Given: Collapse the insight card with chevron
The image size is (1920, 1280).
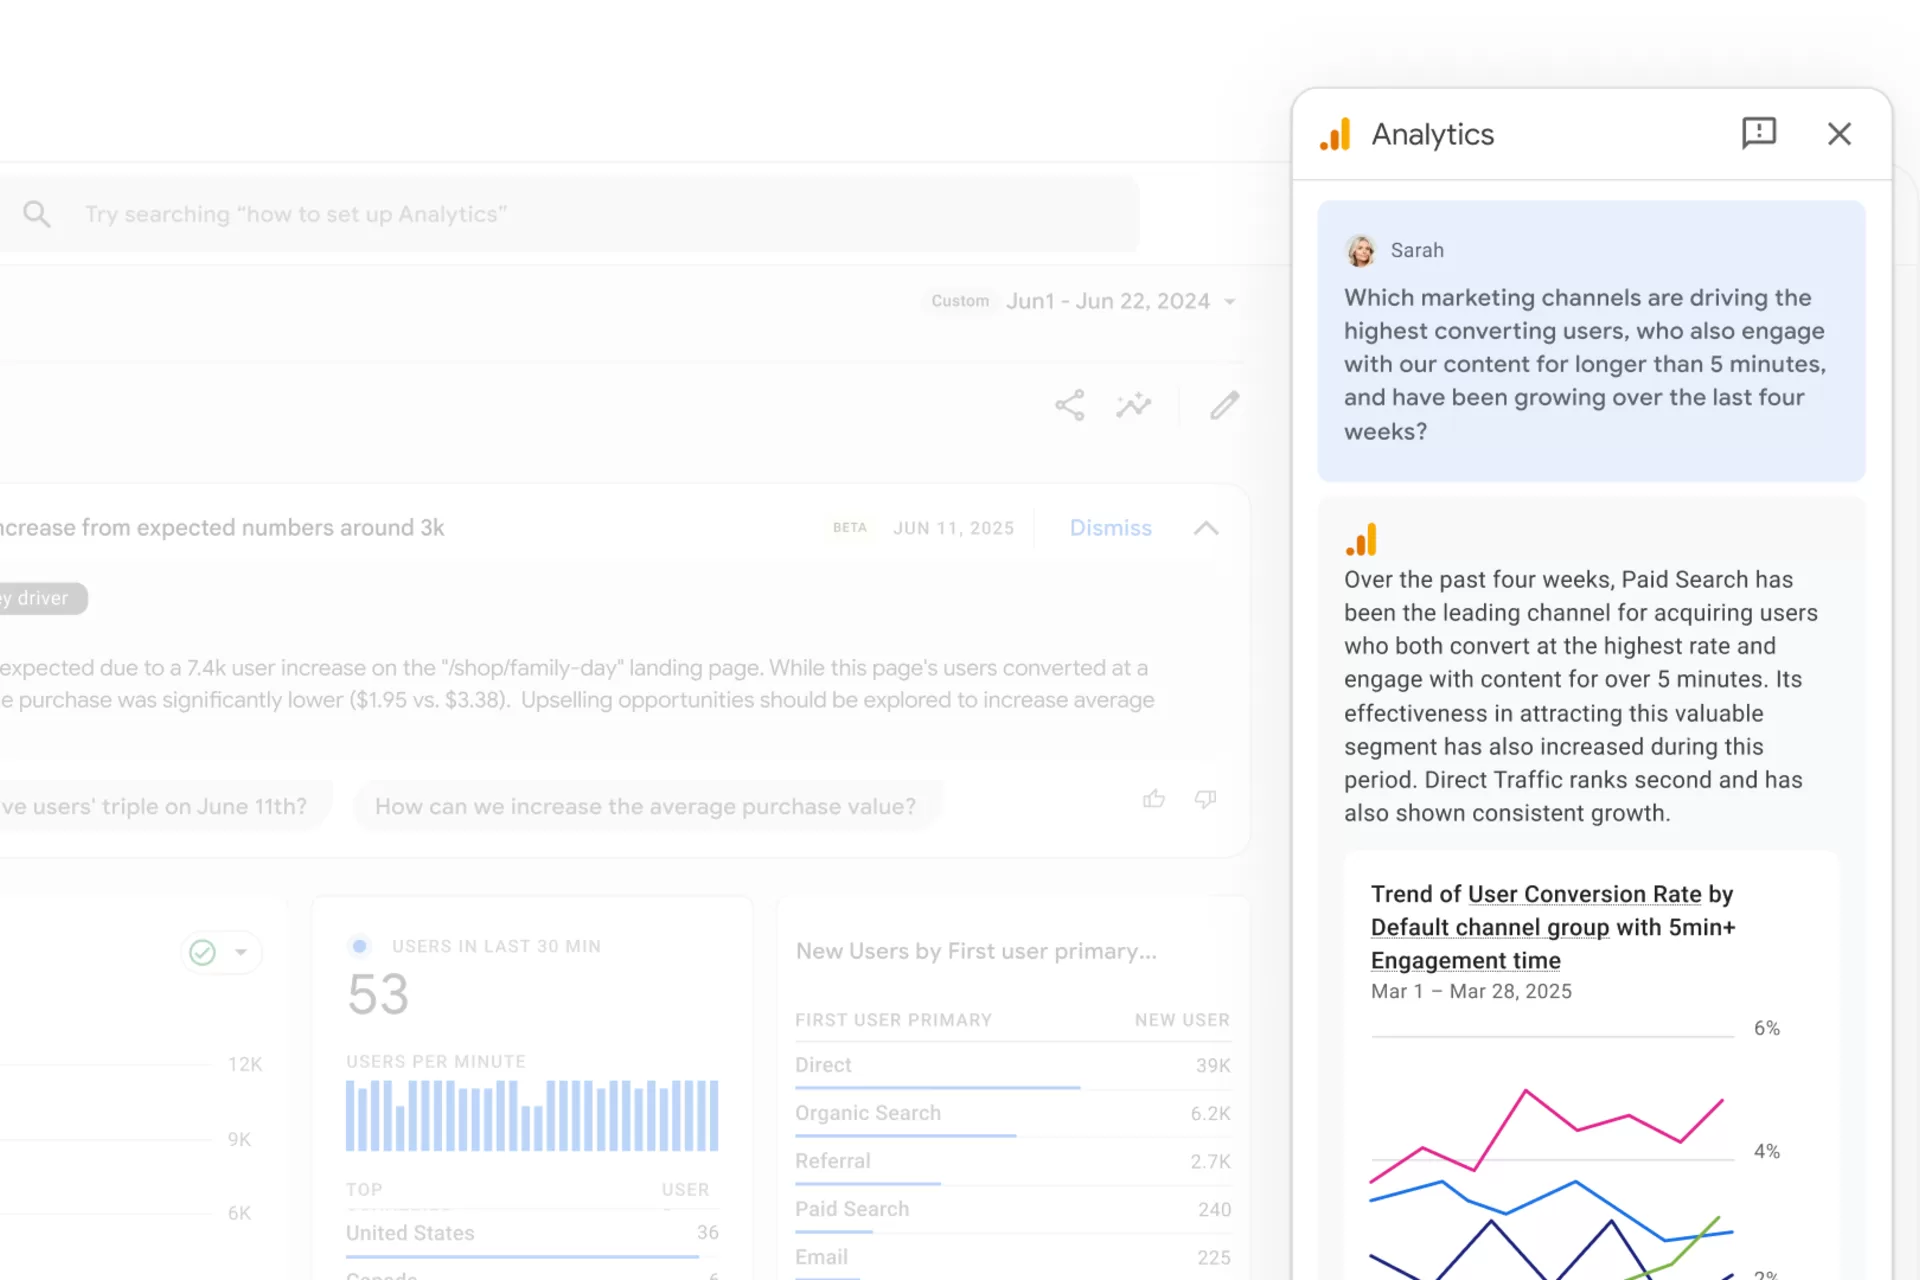Looking at the screenshot, I should 1206,528.
